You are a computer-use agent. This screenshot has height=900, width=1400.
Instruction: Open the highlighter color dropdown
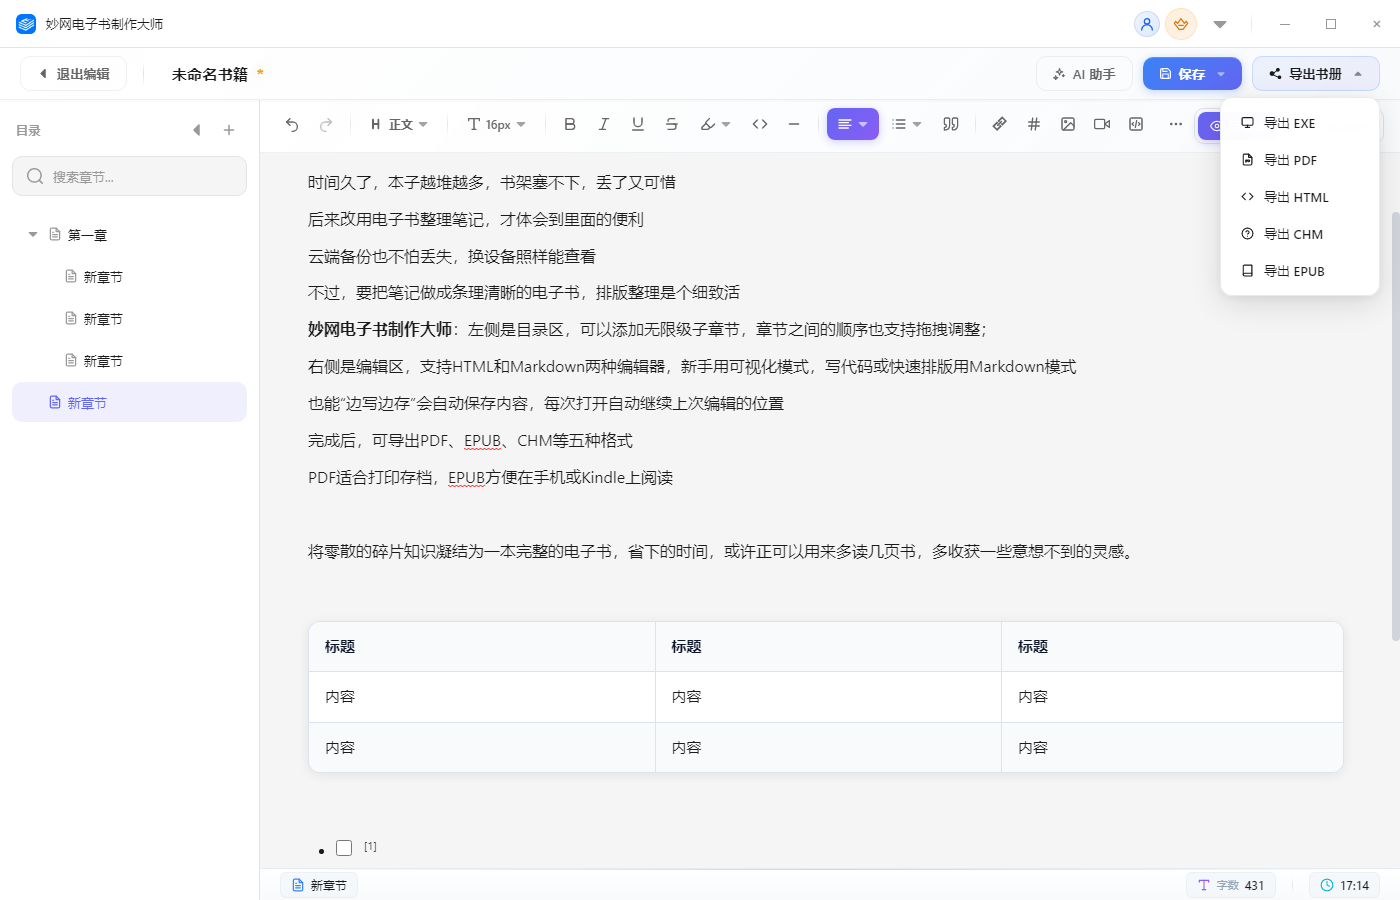pyautogui.click(x=715, y=124)
